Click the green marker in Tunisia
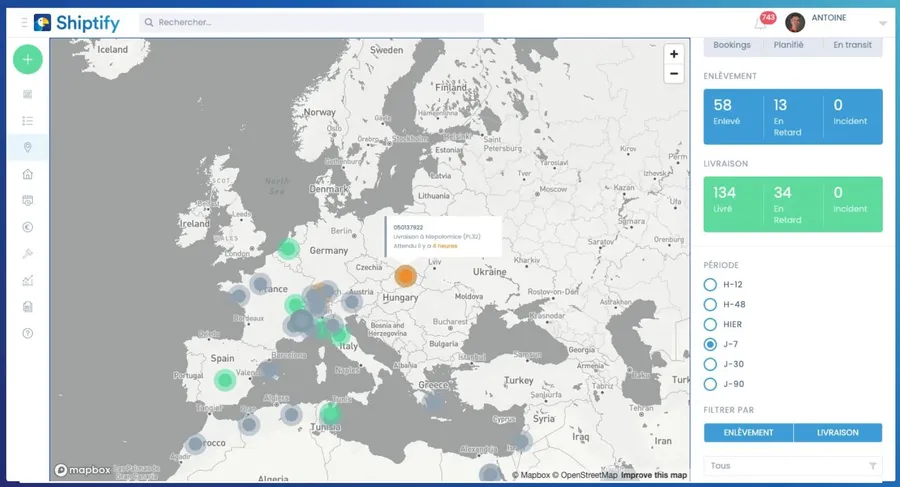900x487 pixels. coord(330,413)
